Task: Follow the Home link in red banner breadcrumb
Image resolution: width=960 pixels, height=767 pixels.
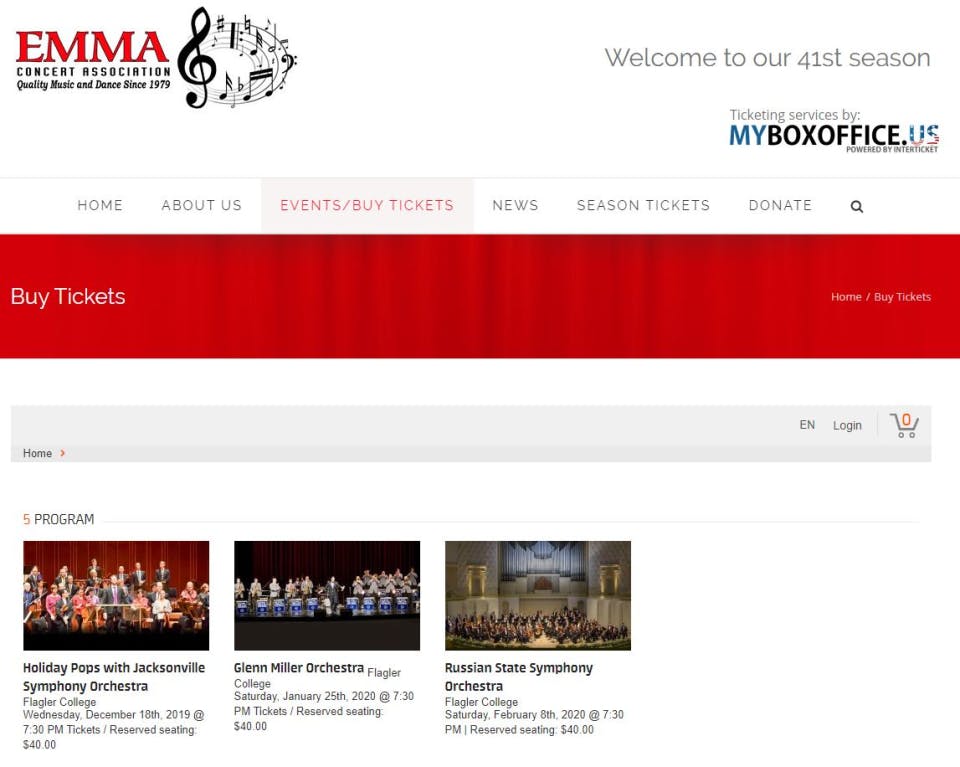Action: click(846, 297)
